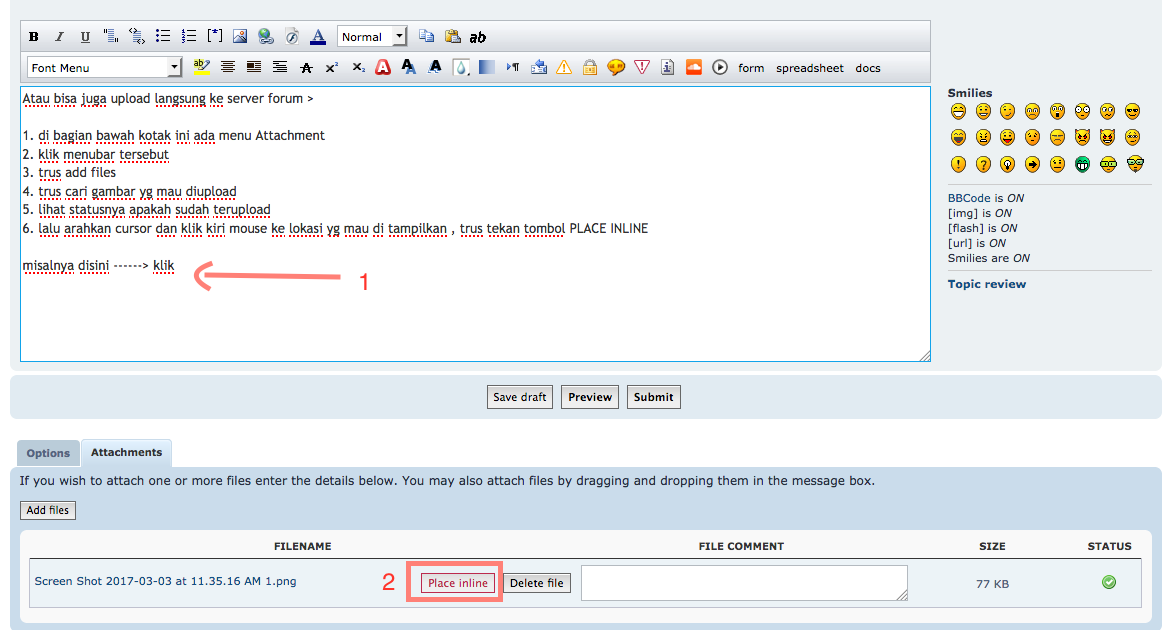This screenshot has width=1173, height=630.
Task: Open the Font Menu dropdown
Action: (104, 68)
